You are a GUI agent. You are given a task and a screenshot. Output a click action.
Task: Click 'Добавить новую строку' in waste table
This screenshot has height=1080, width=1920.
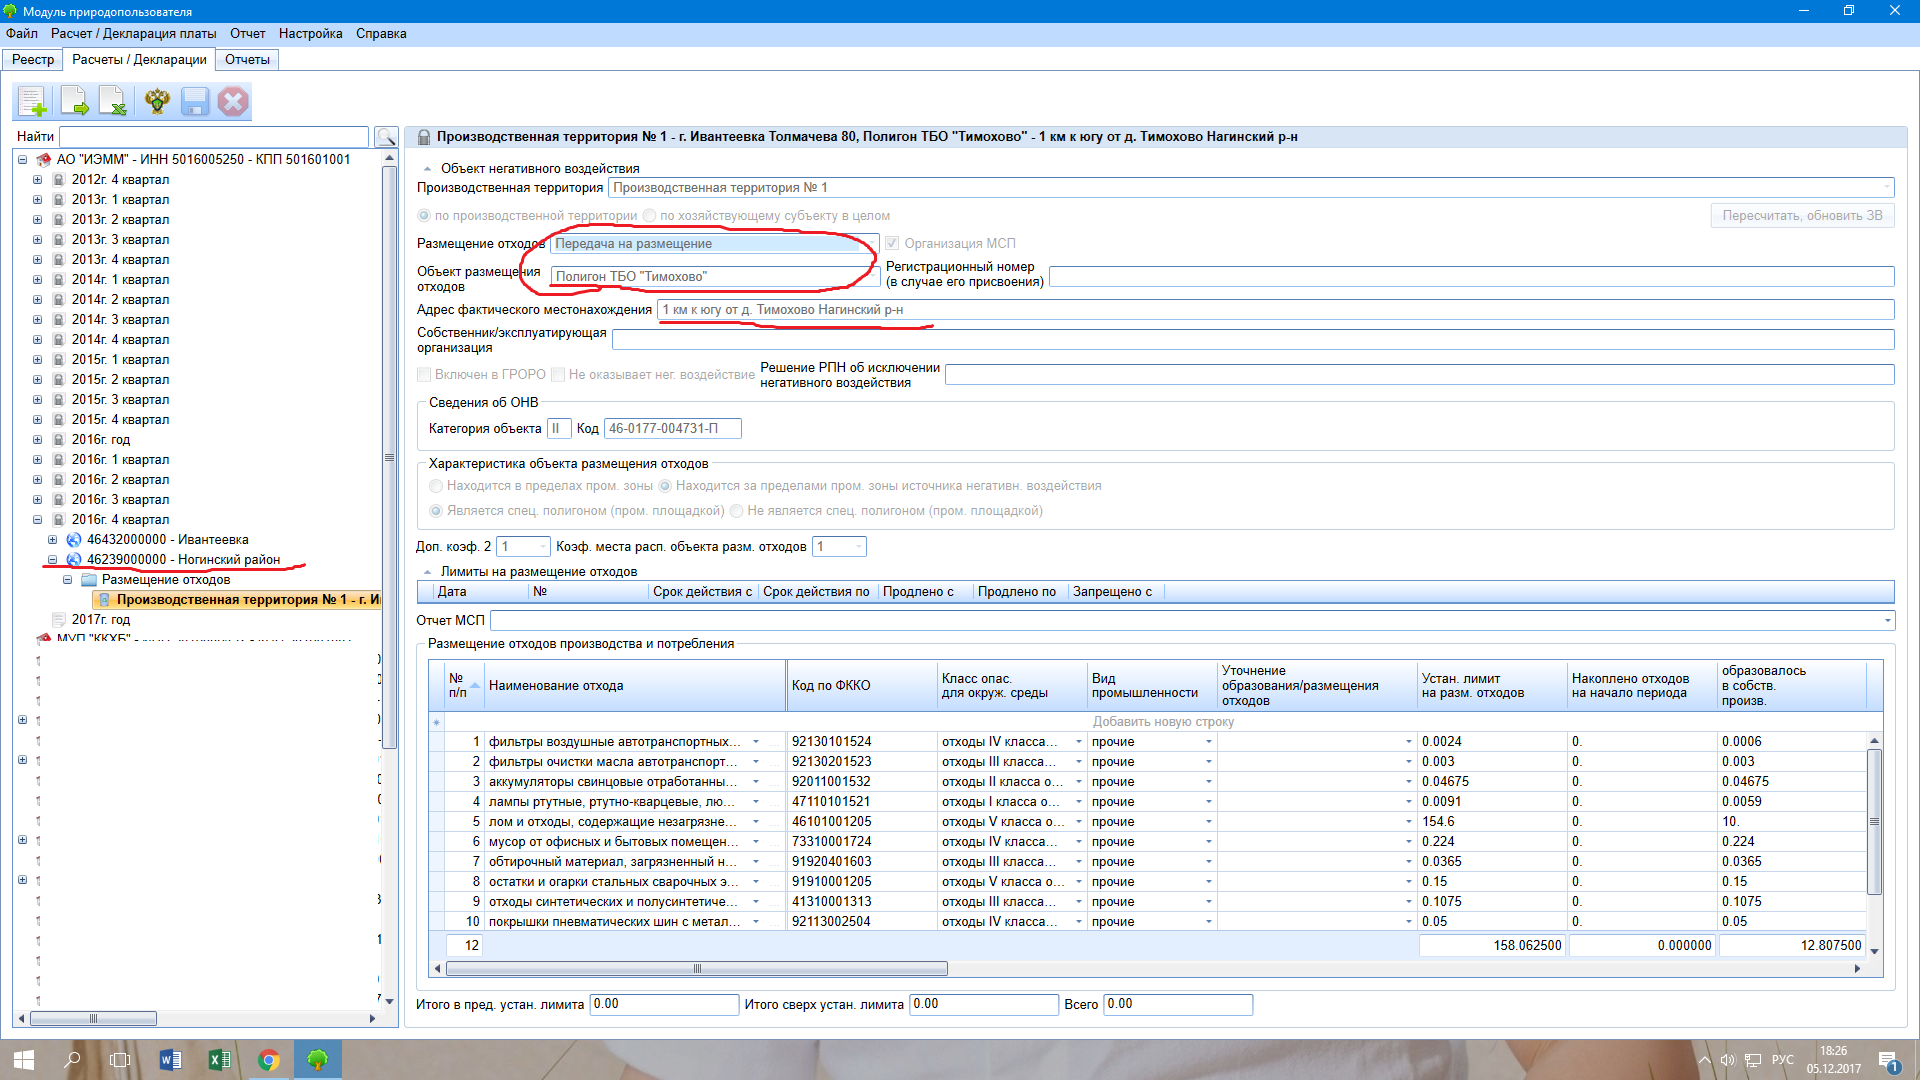pyautogui.click(x=1162, y=721)
